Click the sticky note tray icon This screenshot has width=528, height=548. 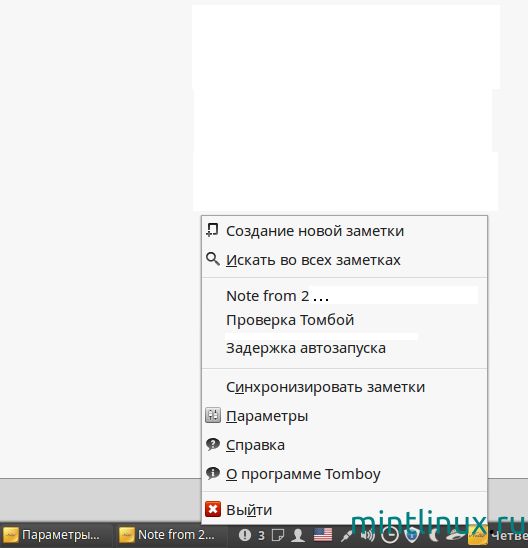[x=278, y=535]
